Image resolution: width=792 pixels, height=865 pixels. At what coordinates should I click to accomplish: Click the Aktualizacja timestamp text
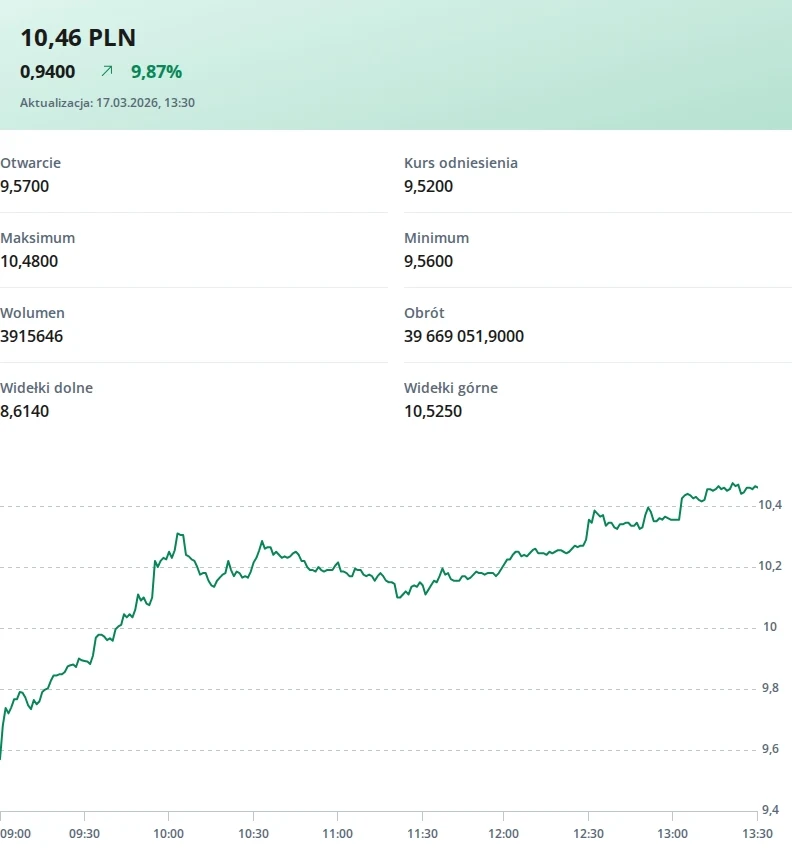pos(108,103)
